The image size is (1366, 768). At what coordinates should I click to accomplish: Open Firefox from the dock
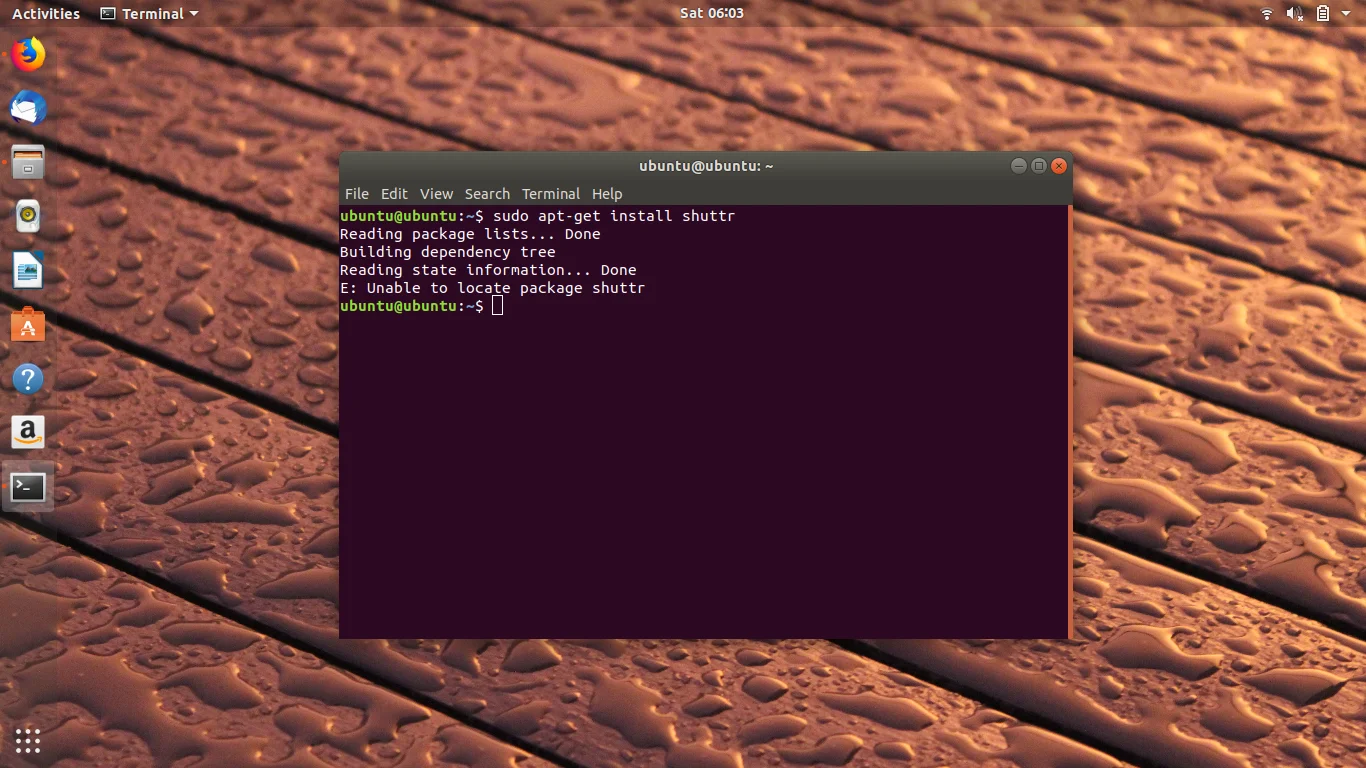tap(28, 54)
